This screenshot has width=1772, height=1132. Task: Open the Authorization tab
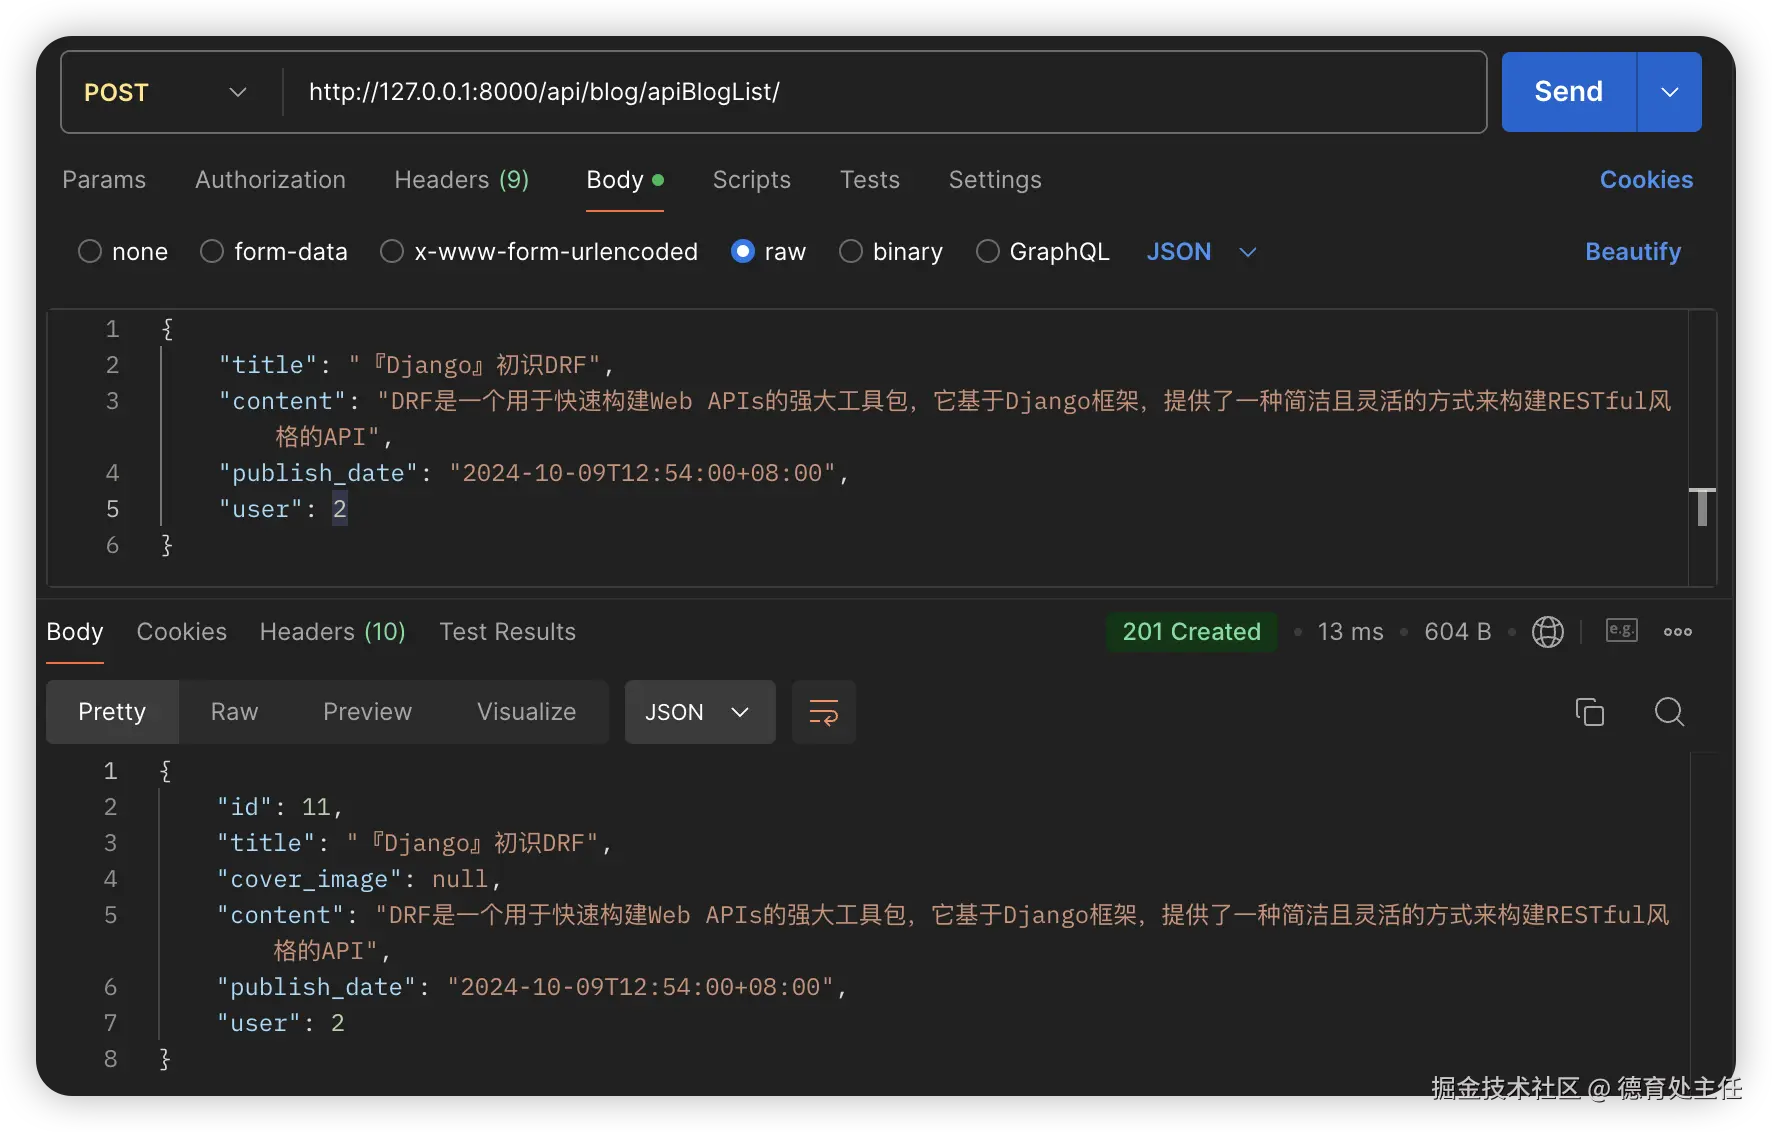click(x=270, y=180)
